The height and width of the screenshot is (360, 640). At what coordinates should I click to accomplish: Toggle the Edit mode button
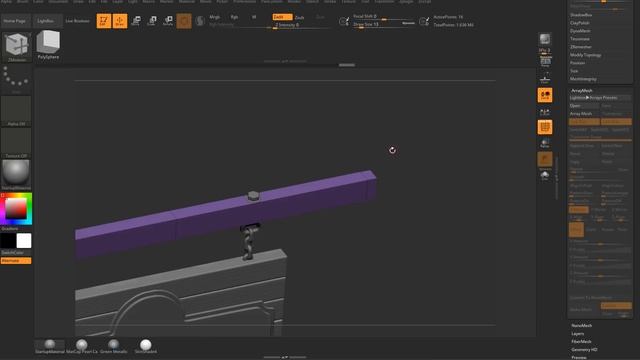tap(104, 21)
